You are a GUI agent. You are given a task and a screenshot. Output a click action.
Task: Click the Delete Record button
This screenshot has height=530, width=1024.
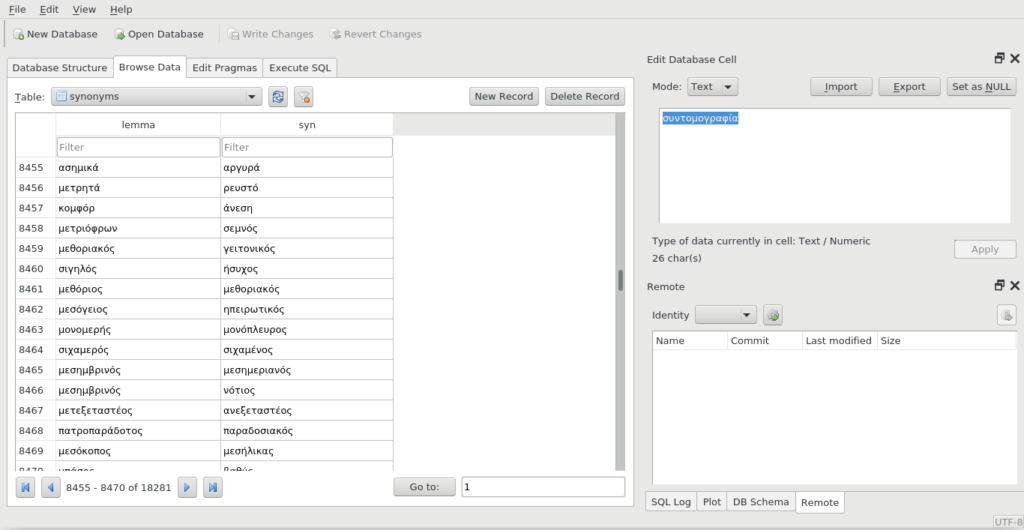coord(584,97)
